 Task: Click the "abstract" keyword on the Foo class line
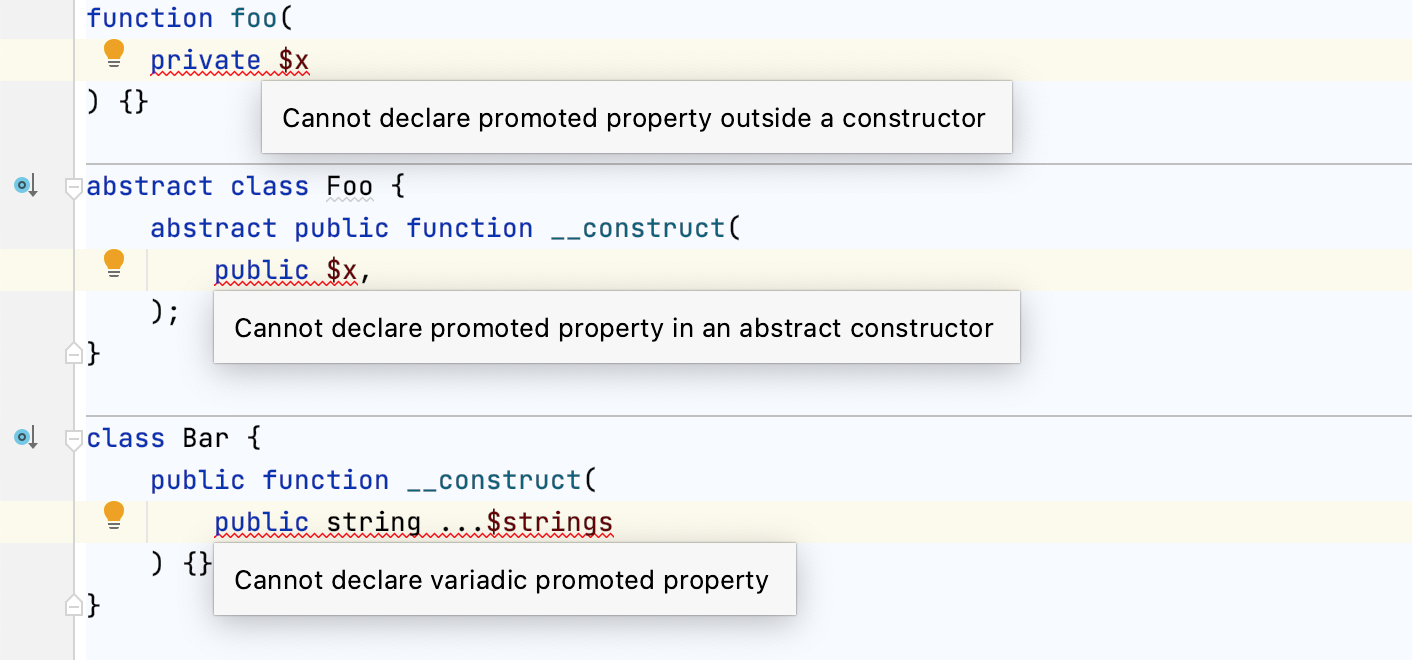(x=148, y=186)
